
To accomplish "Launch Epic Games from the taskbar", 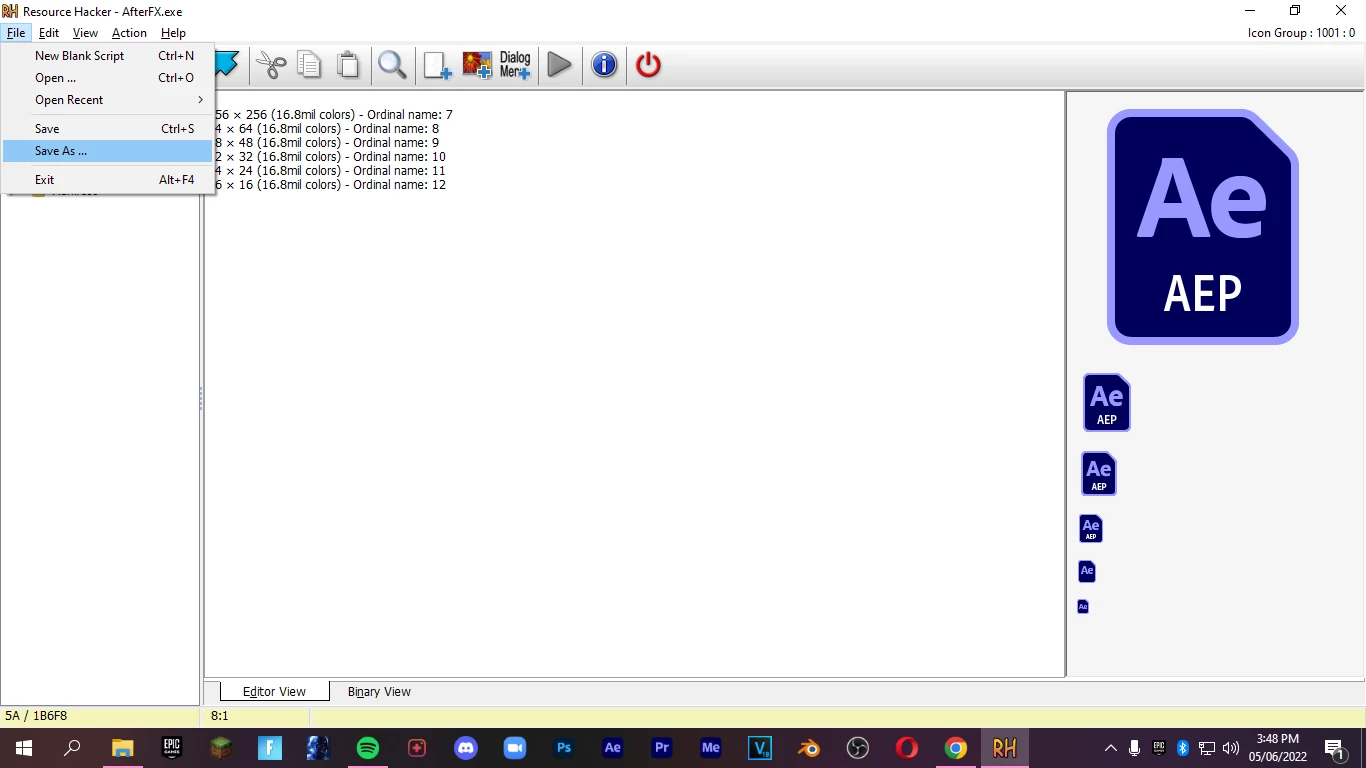I will pos(172,748).
